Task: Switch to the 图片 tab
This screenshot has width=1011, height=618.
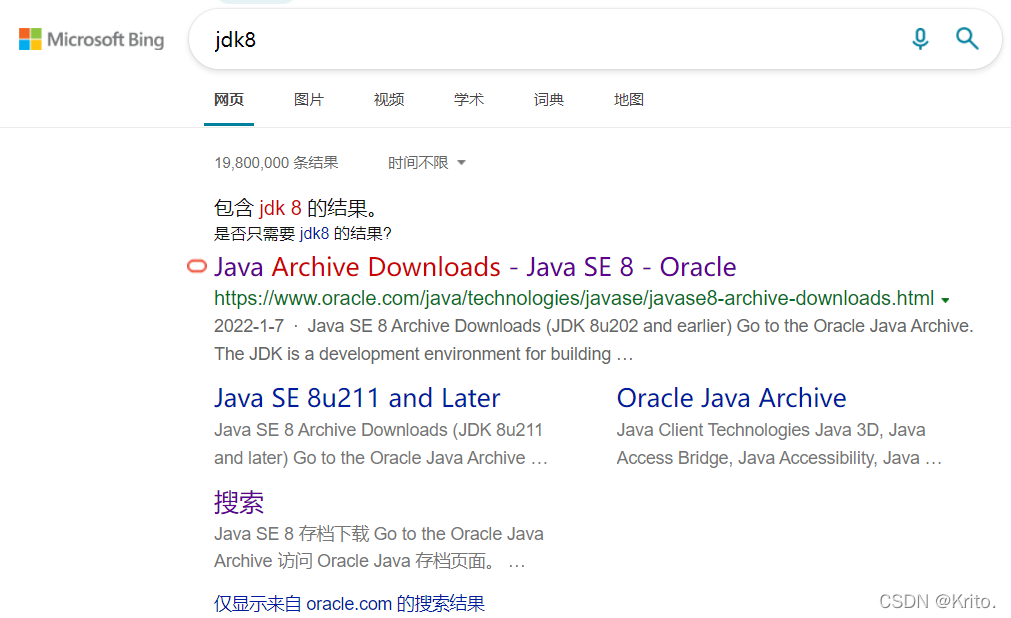Action: point(309,100)
